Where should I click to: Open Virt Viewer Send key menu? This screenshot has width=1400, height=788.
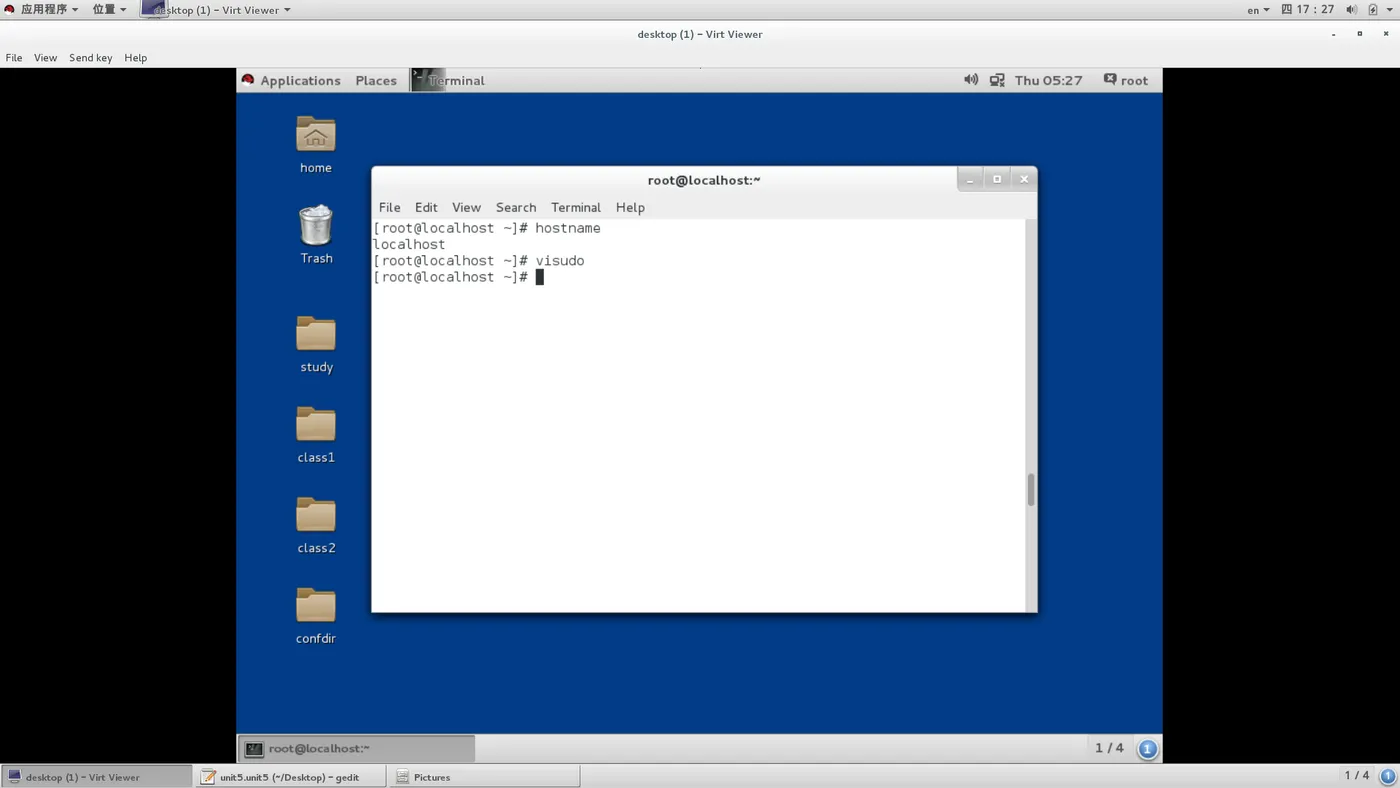click(x=90, y=57)
